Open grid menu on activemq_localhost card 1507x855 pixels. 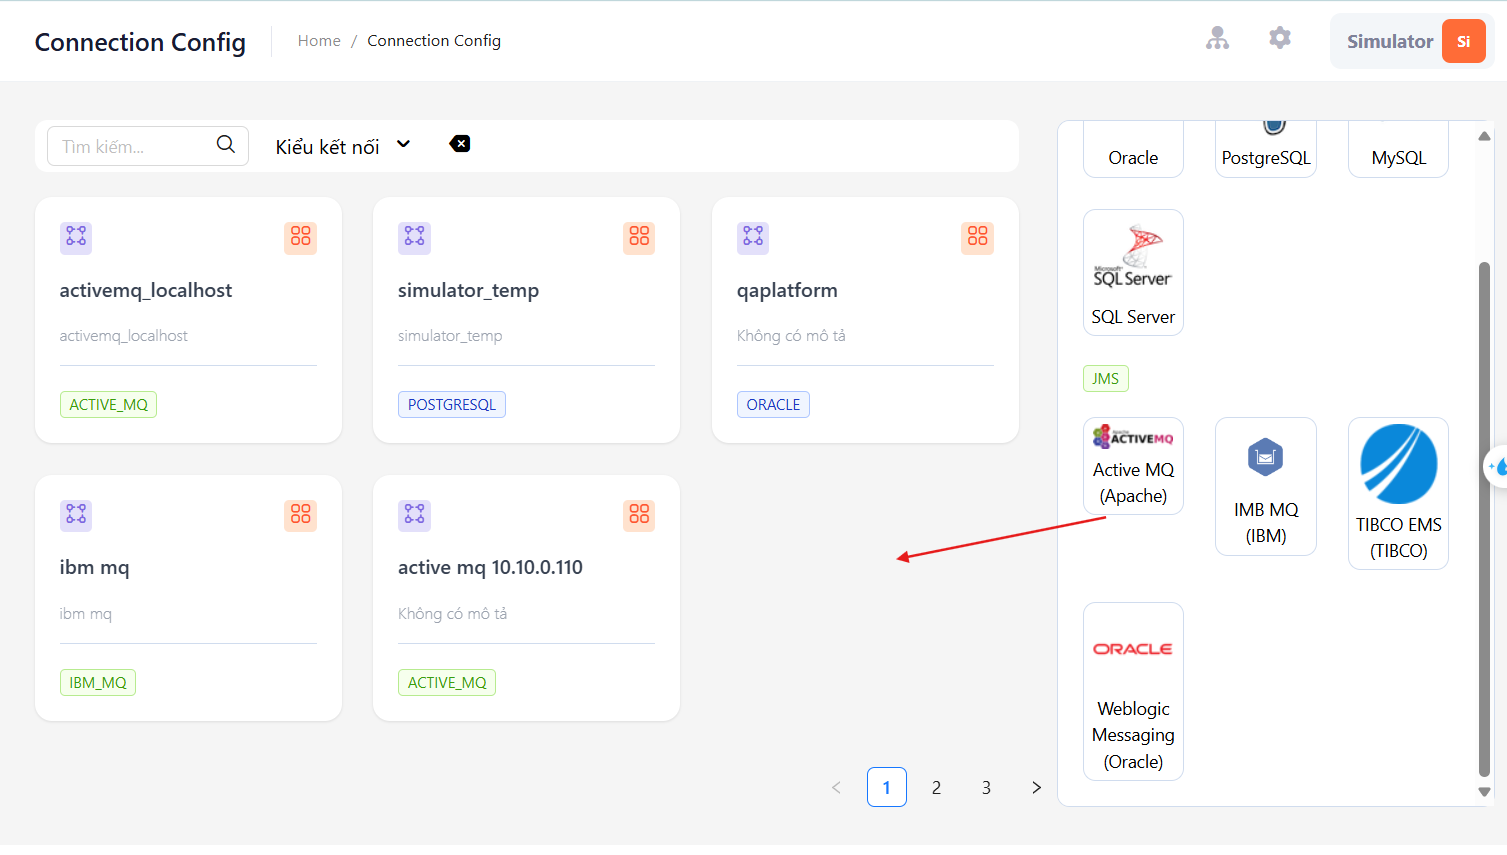tap(301, 237)
